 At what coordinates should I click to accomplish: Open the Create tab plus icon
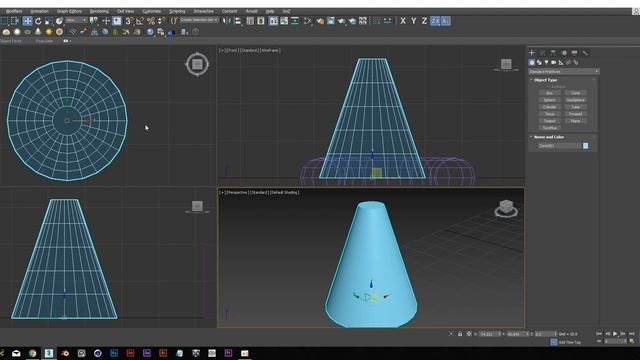[532, 53]
